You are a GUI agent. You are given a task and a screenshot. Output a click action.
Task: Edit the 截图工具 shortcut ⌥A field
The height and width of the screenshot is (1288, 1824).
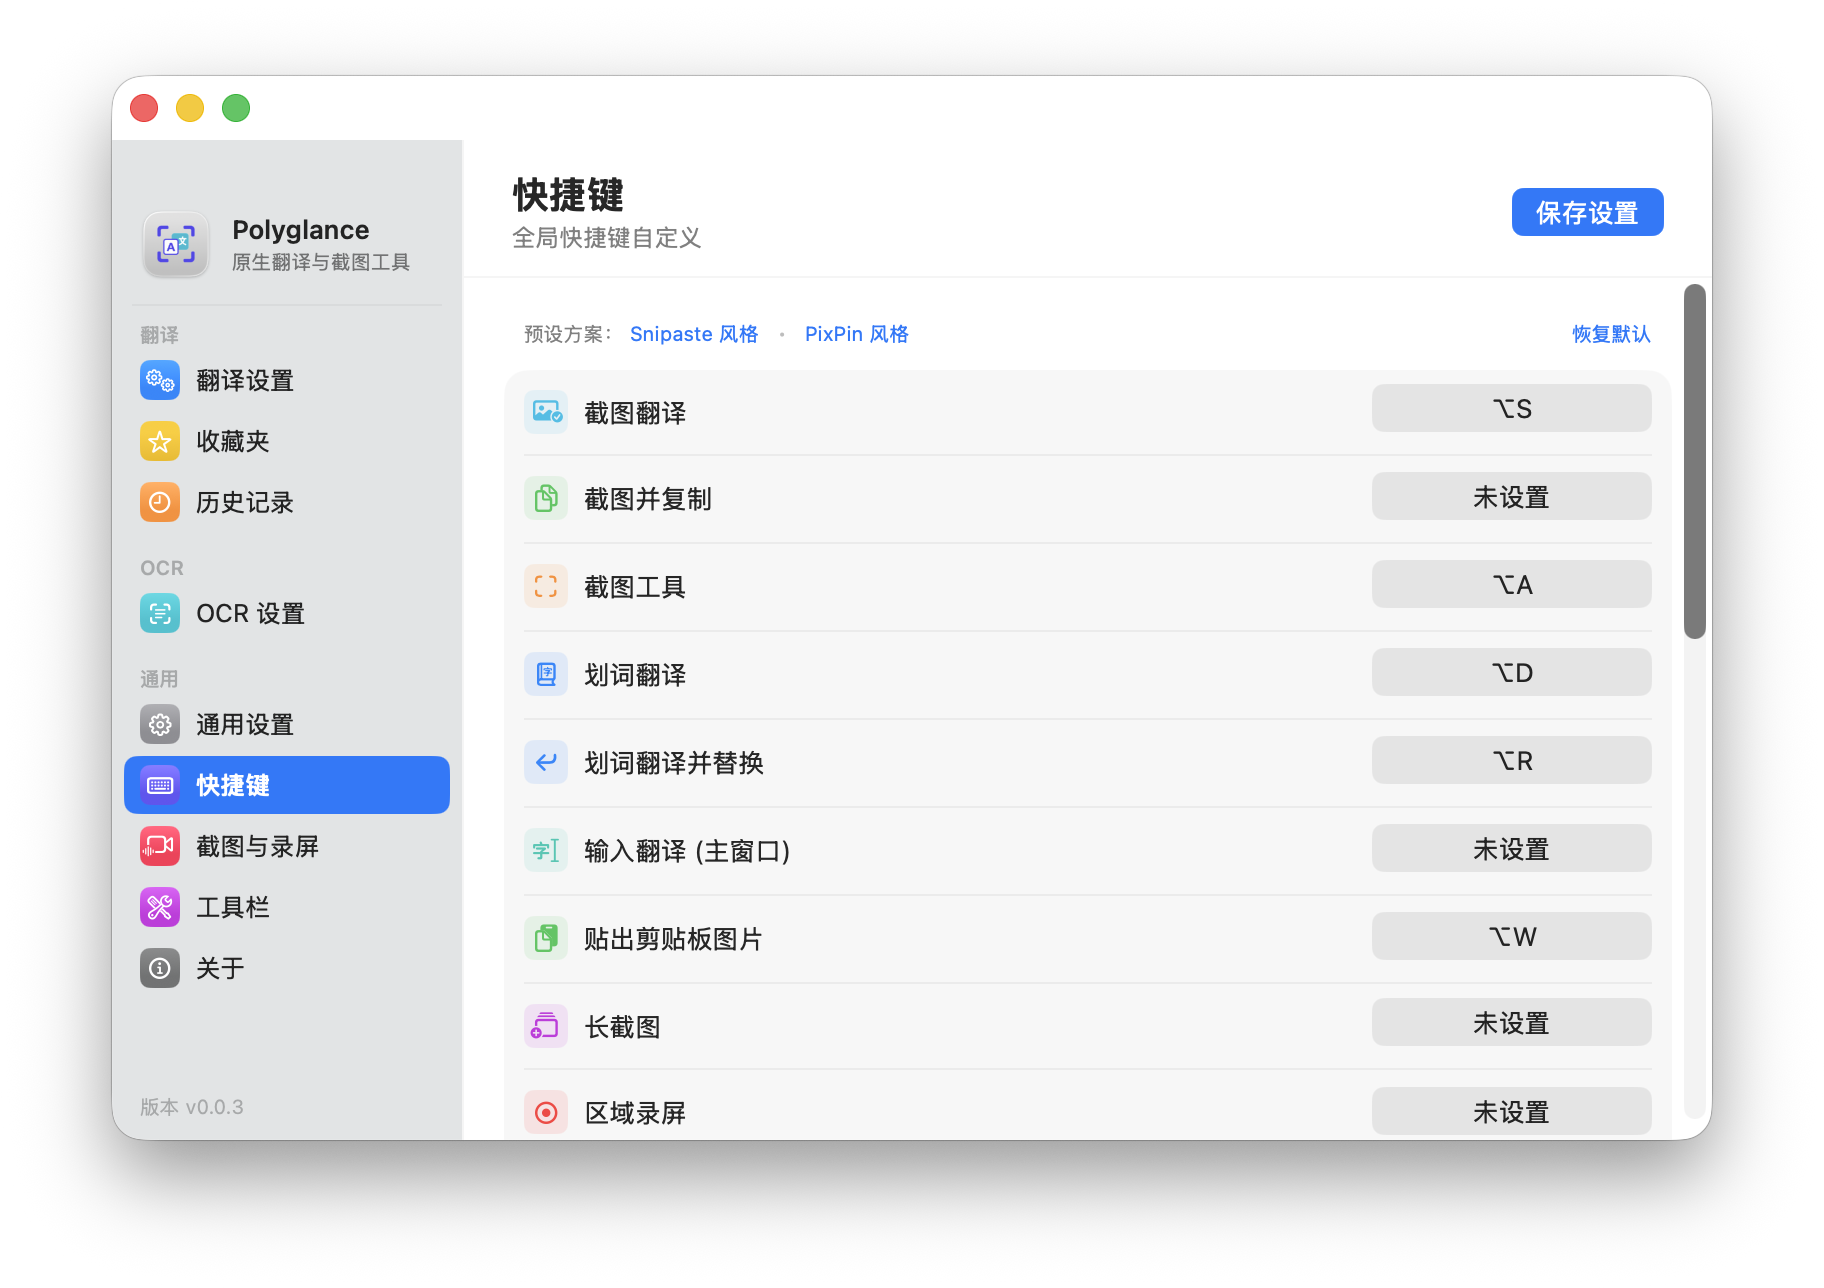click(1511, 584)
